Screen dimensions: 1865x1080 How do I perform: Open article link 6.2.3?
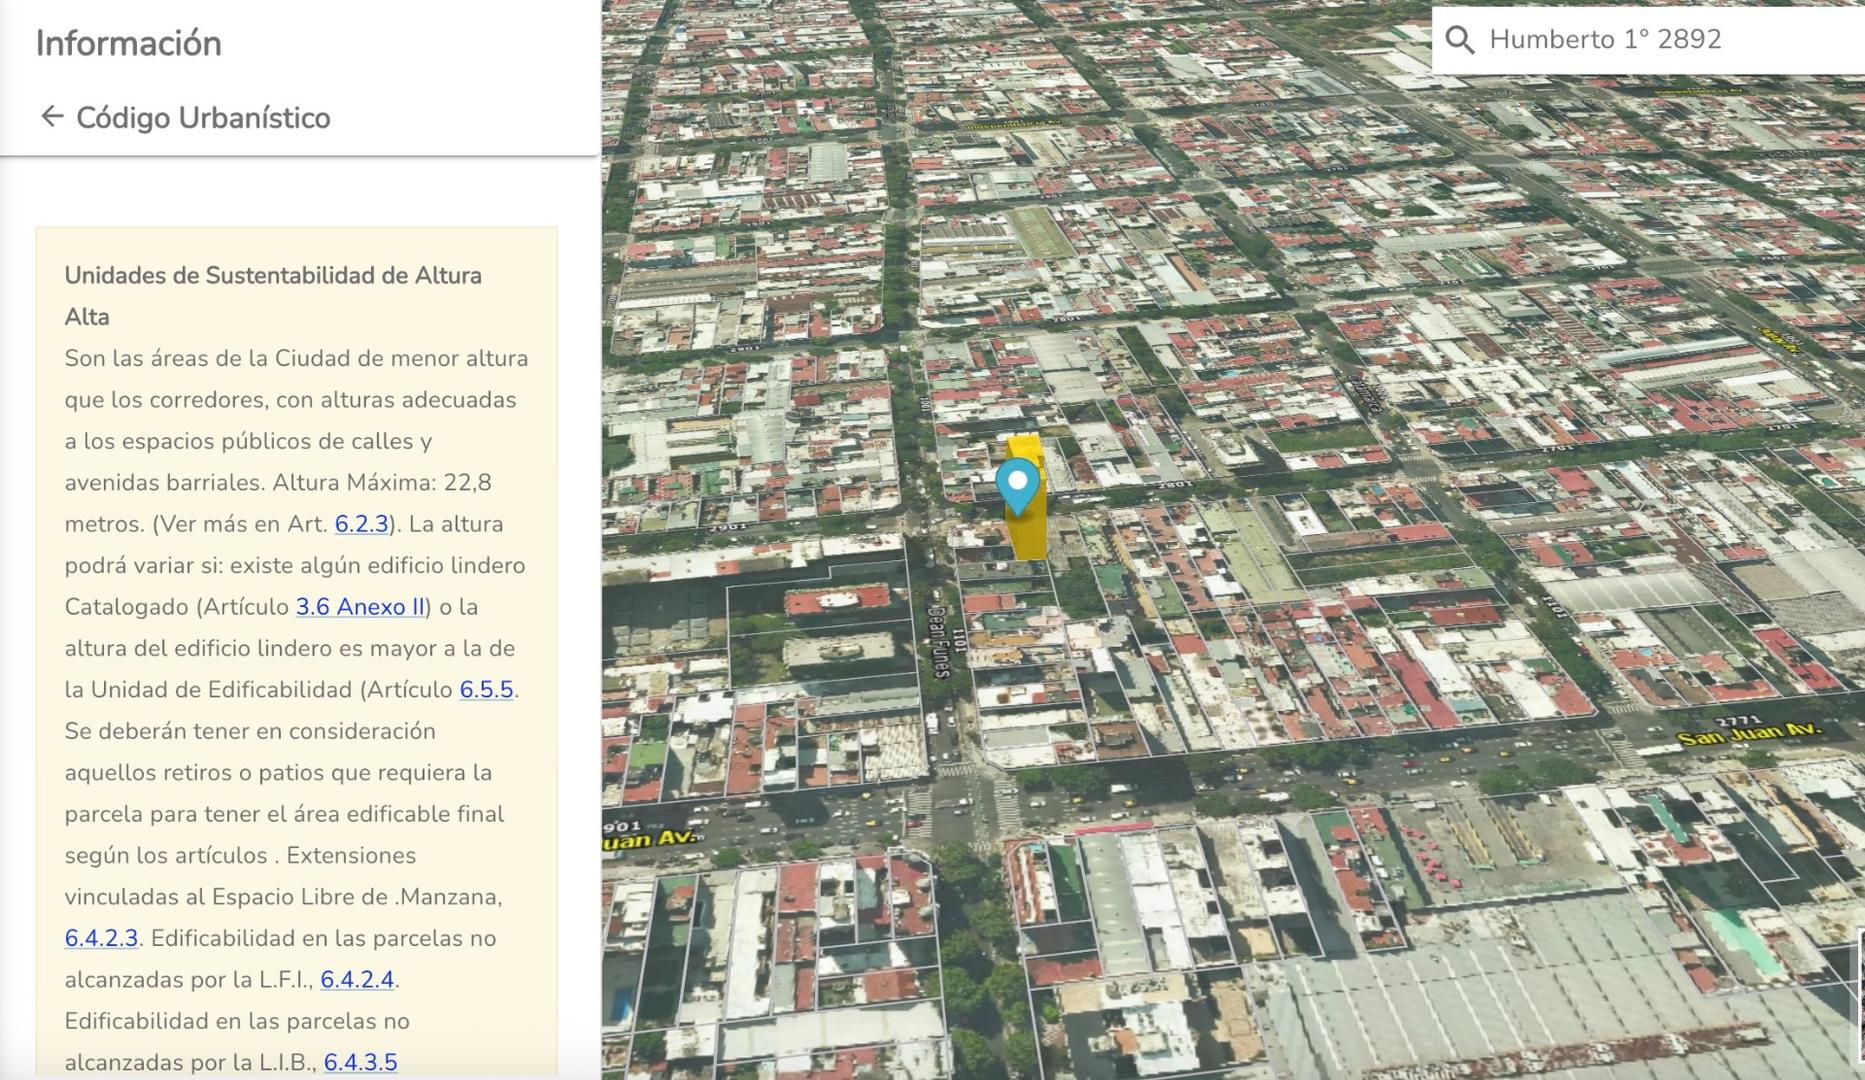point(361,524)
